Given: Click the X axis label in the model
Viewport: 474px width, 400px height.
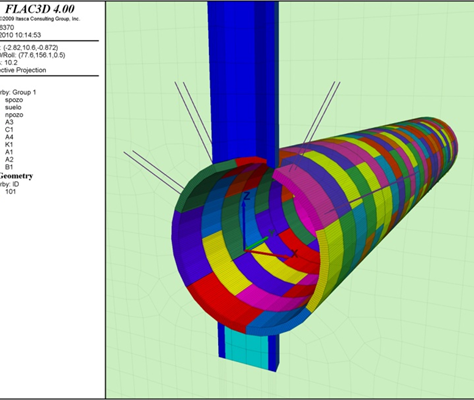Looking at the screenshot, I should 294,254.
